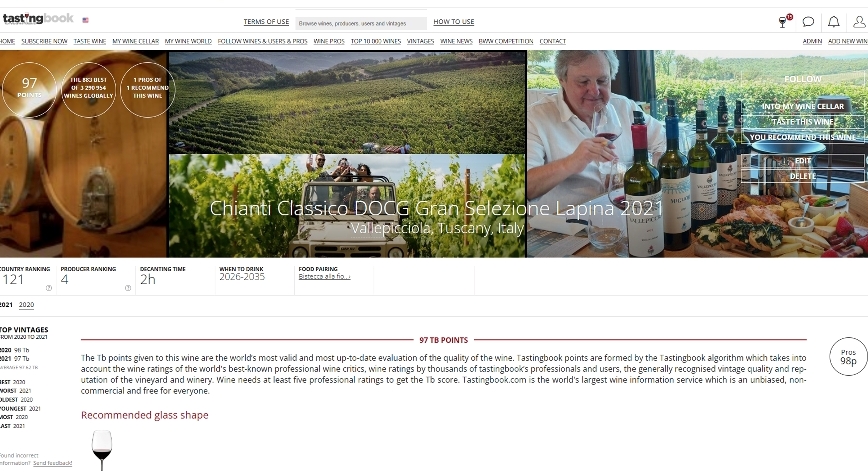868x472 pixels.
Task: Click the tastingbook logo
Action: tap(38, 19)
